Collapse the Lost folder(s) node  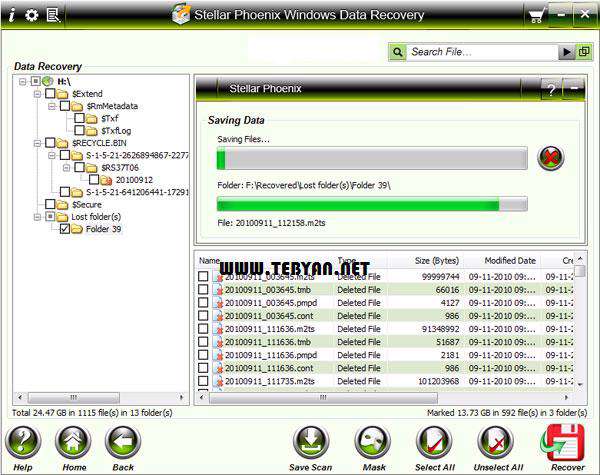(37, 217)
